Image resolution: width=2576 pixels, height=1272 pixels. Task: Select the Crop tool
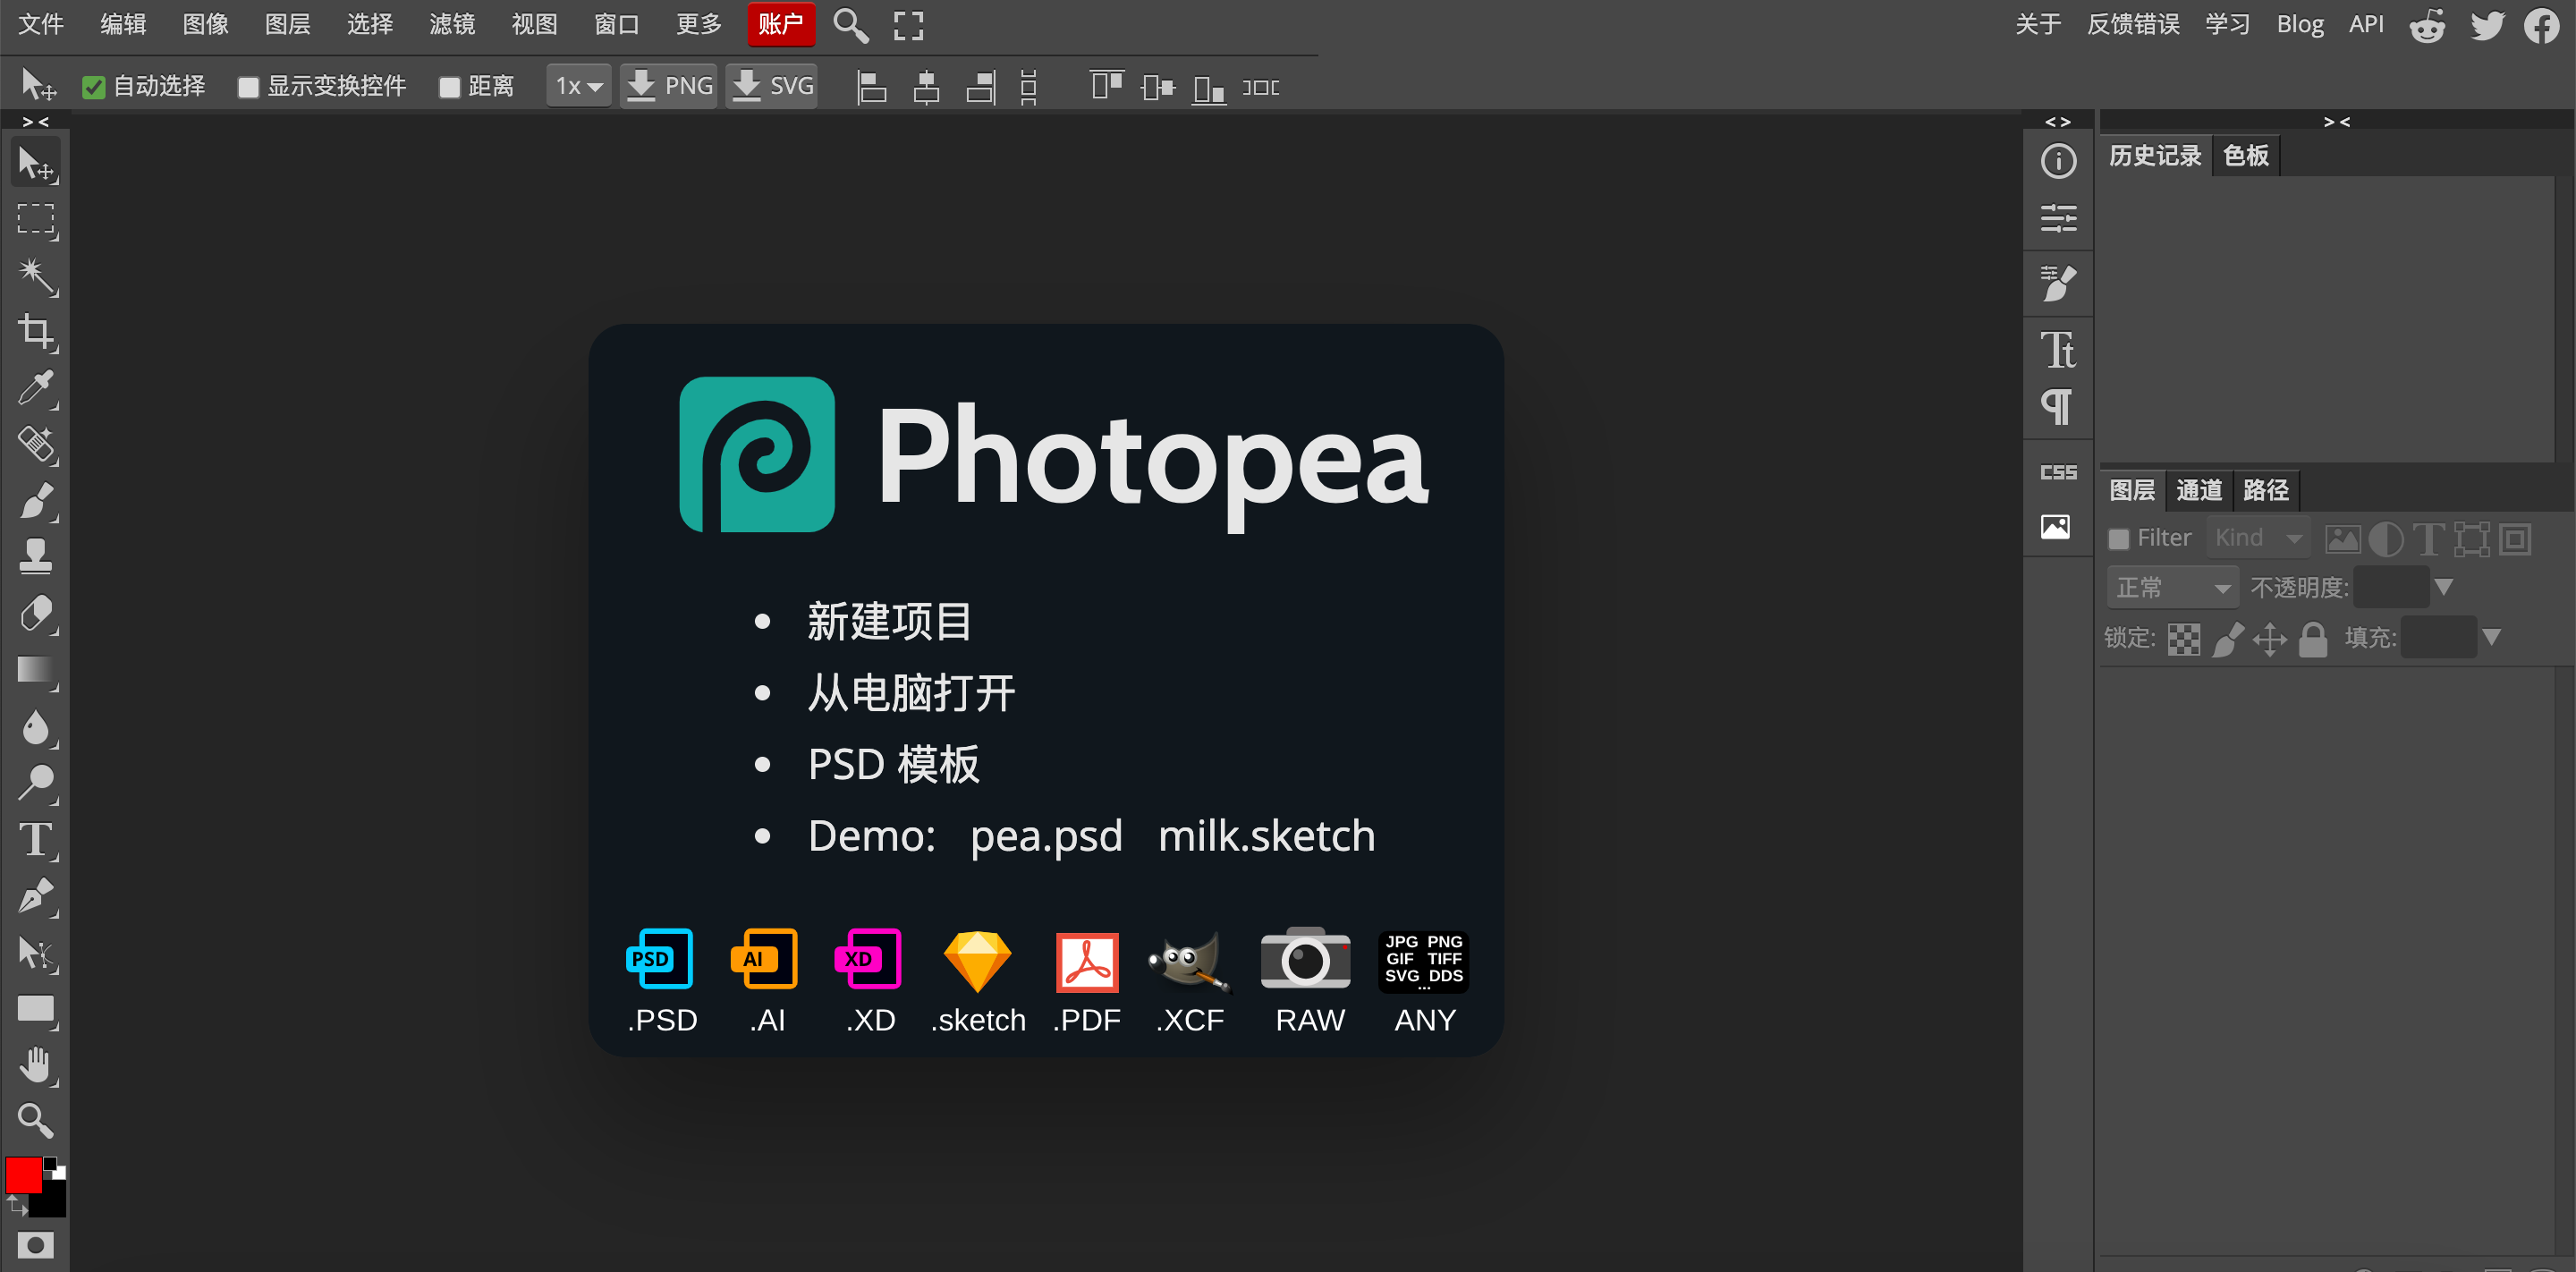[x=36, y=331]
